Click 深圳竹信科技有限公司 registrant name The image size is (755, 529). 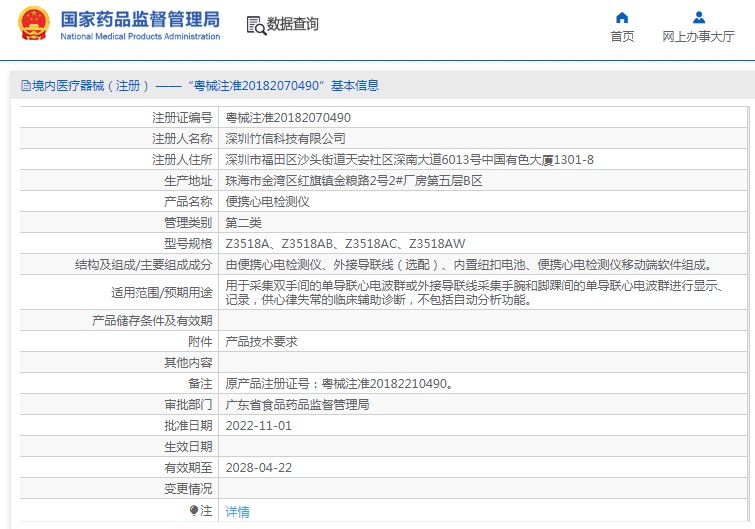[x=286, y=139]
